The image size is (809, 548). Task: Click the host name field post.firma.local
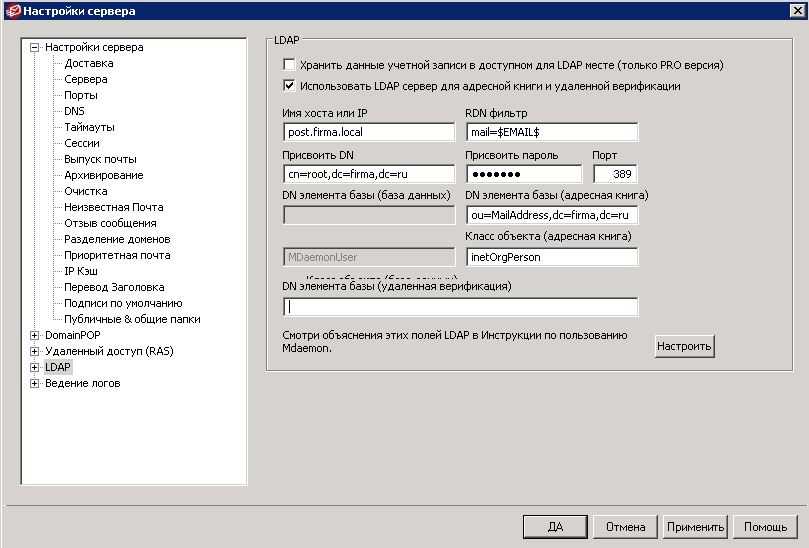[x=369, y=132]
